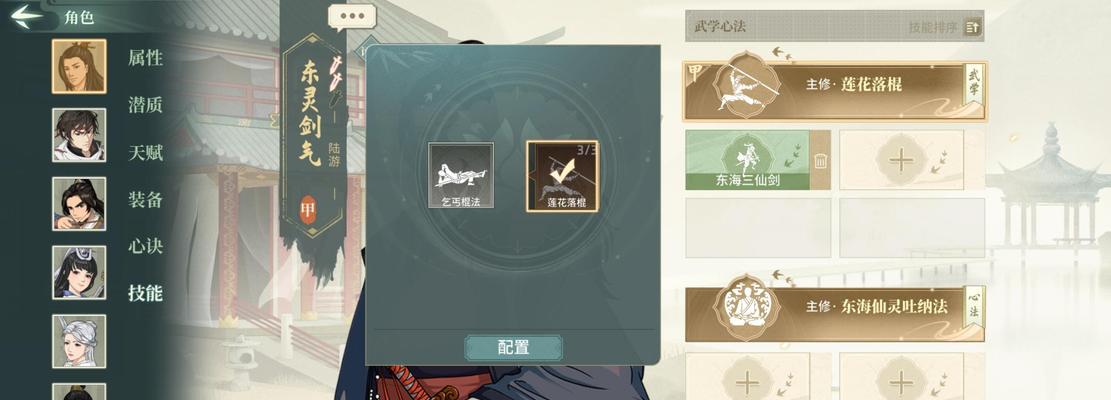Select the white-haired female character portrait
The height and width of the screenshot is (400, 1111).
pos(79,341)
